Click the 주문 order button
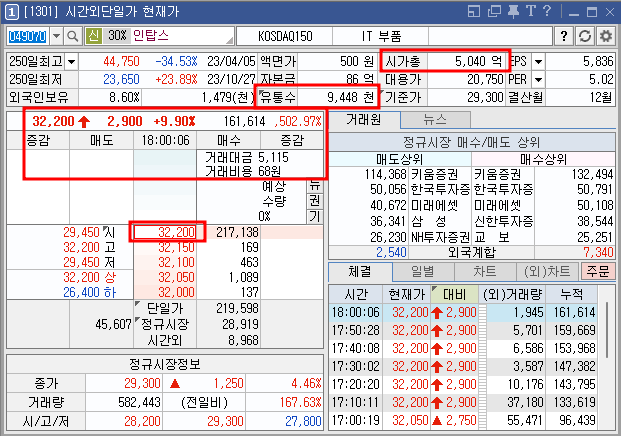The width and height of the screenshot is (621, 436). pyautogui.click(x=598, y=272)
